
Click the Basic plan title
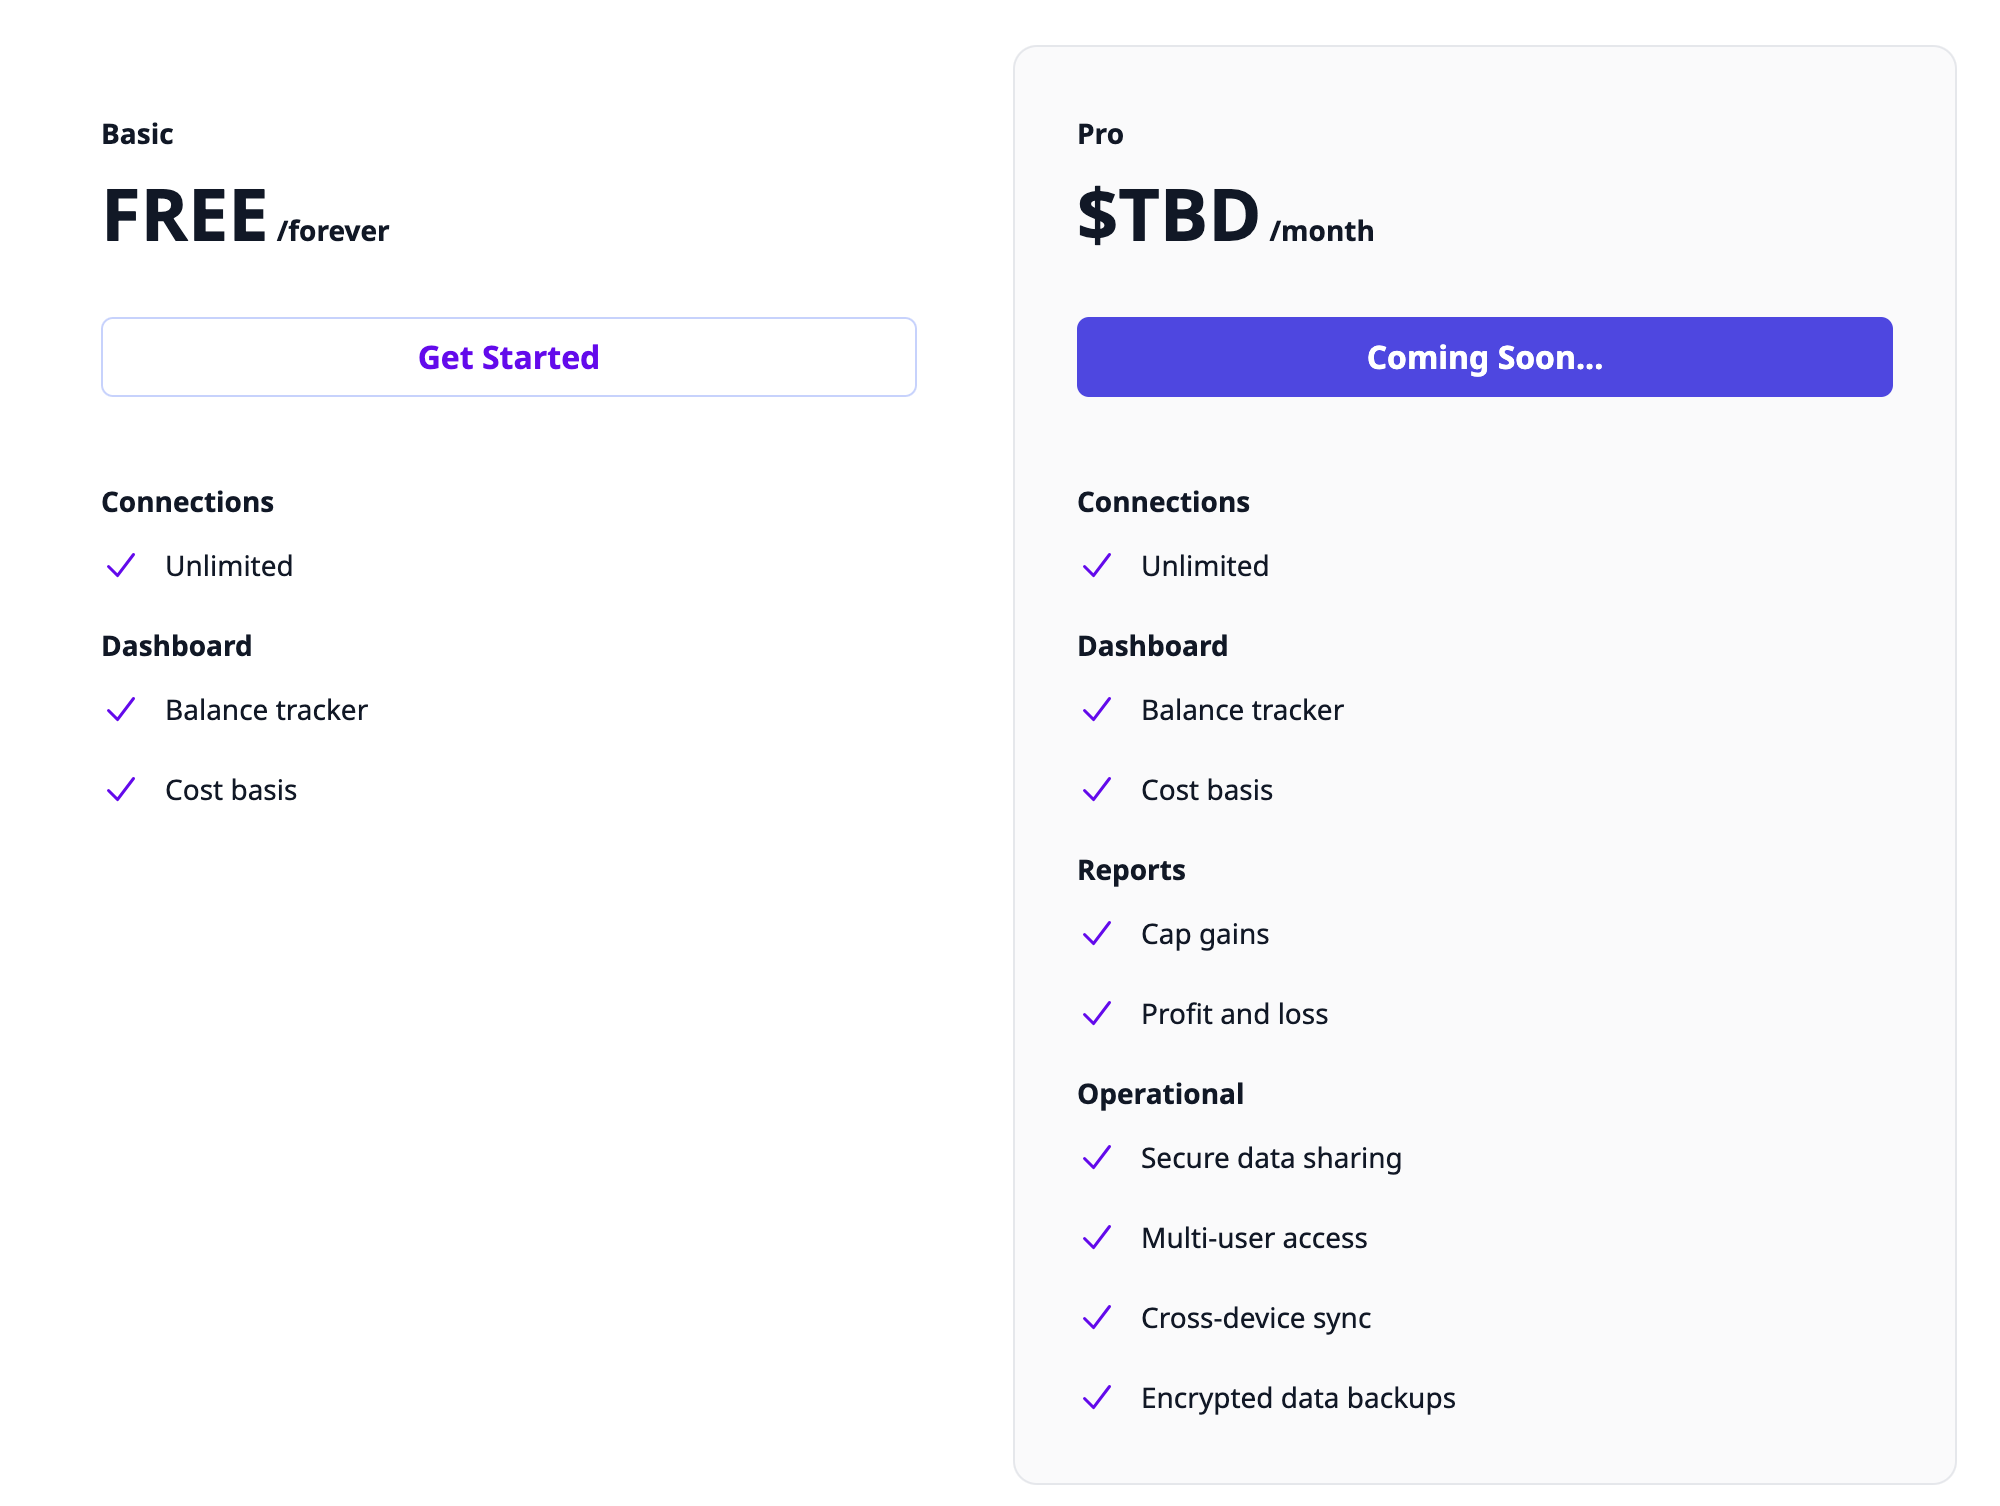(x=137, y=134)
